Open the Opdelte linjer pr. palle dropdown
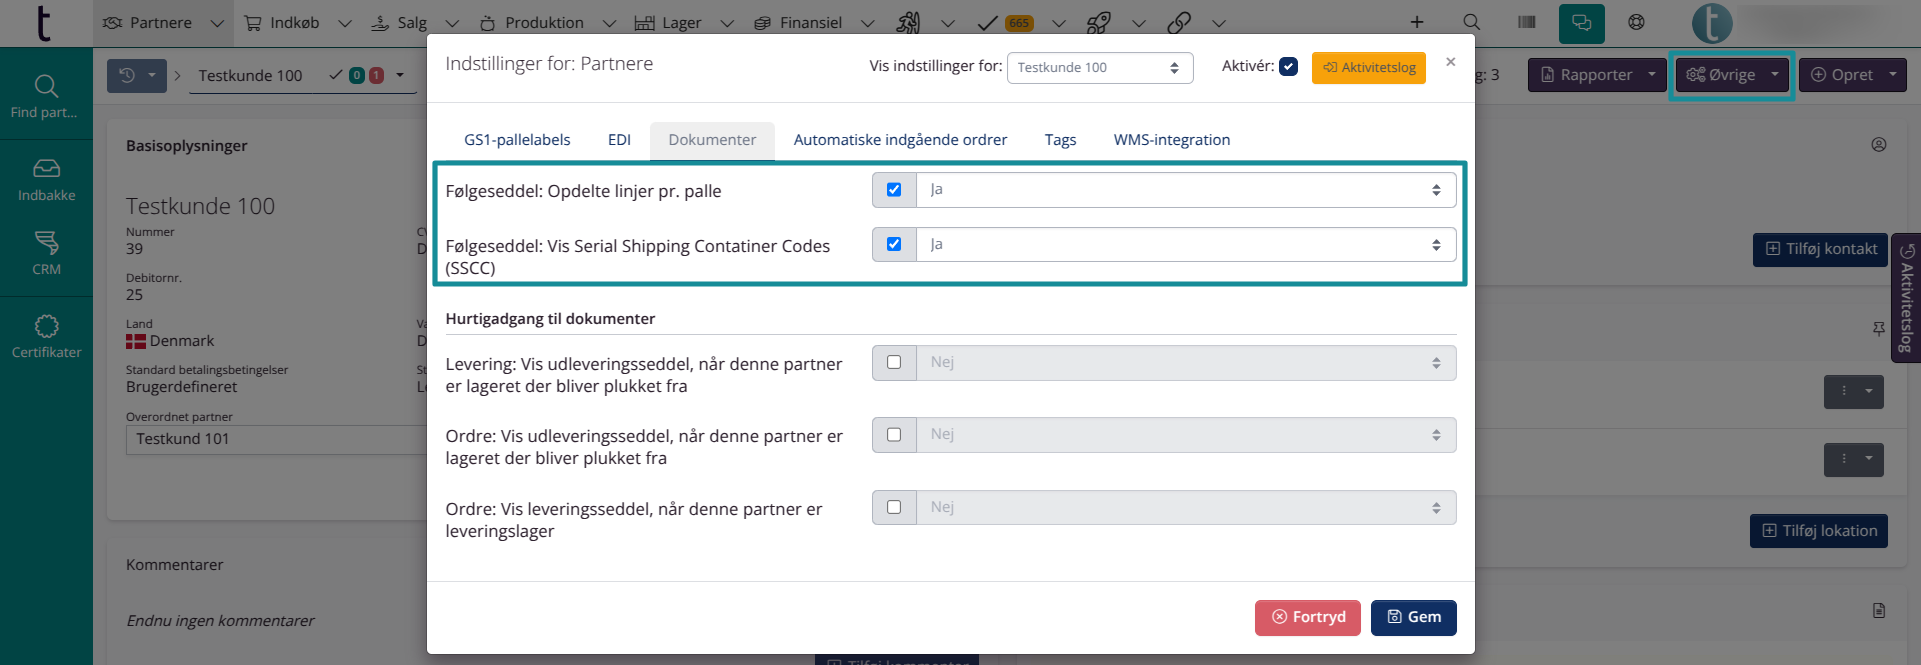Screen dimensions: 1921x665 (x=1185, y=190)
